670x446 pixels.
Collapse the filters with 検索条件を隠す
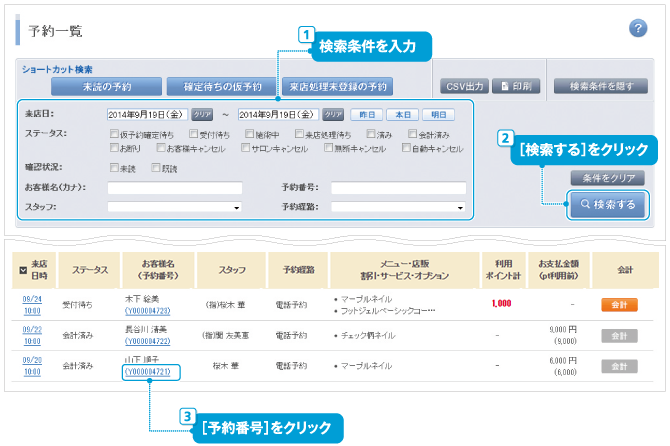[600, 86]
